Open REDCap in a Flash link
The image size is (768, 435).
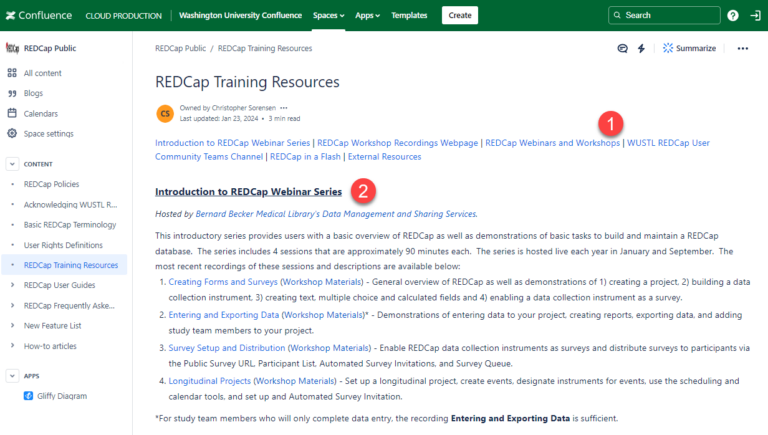(305, 156)
